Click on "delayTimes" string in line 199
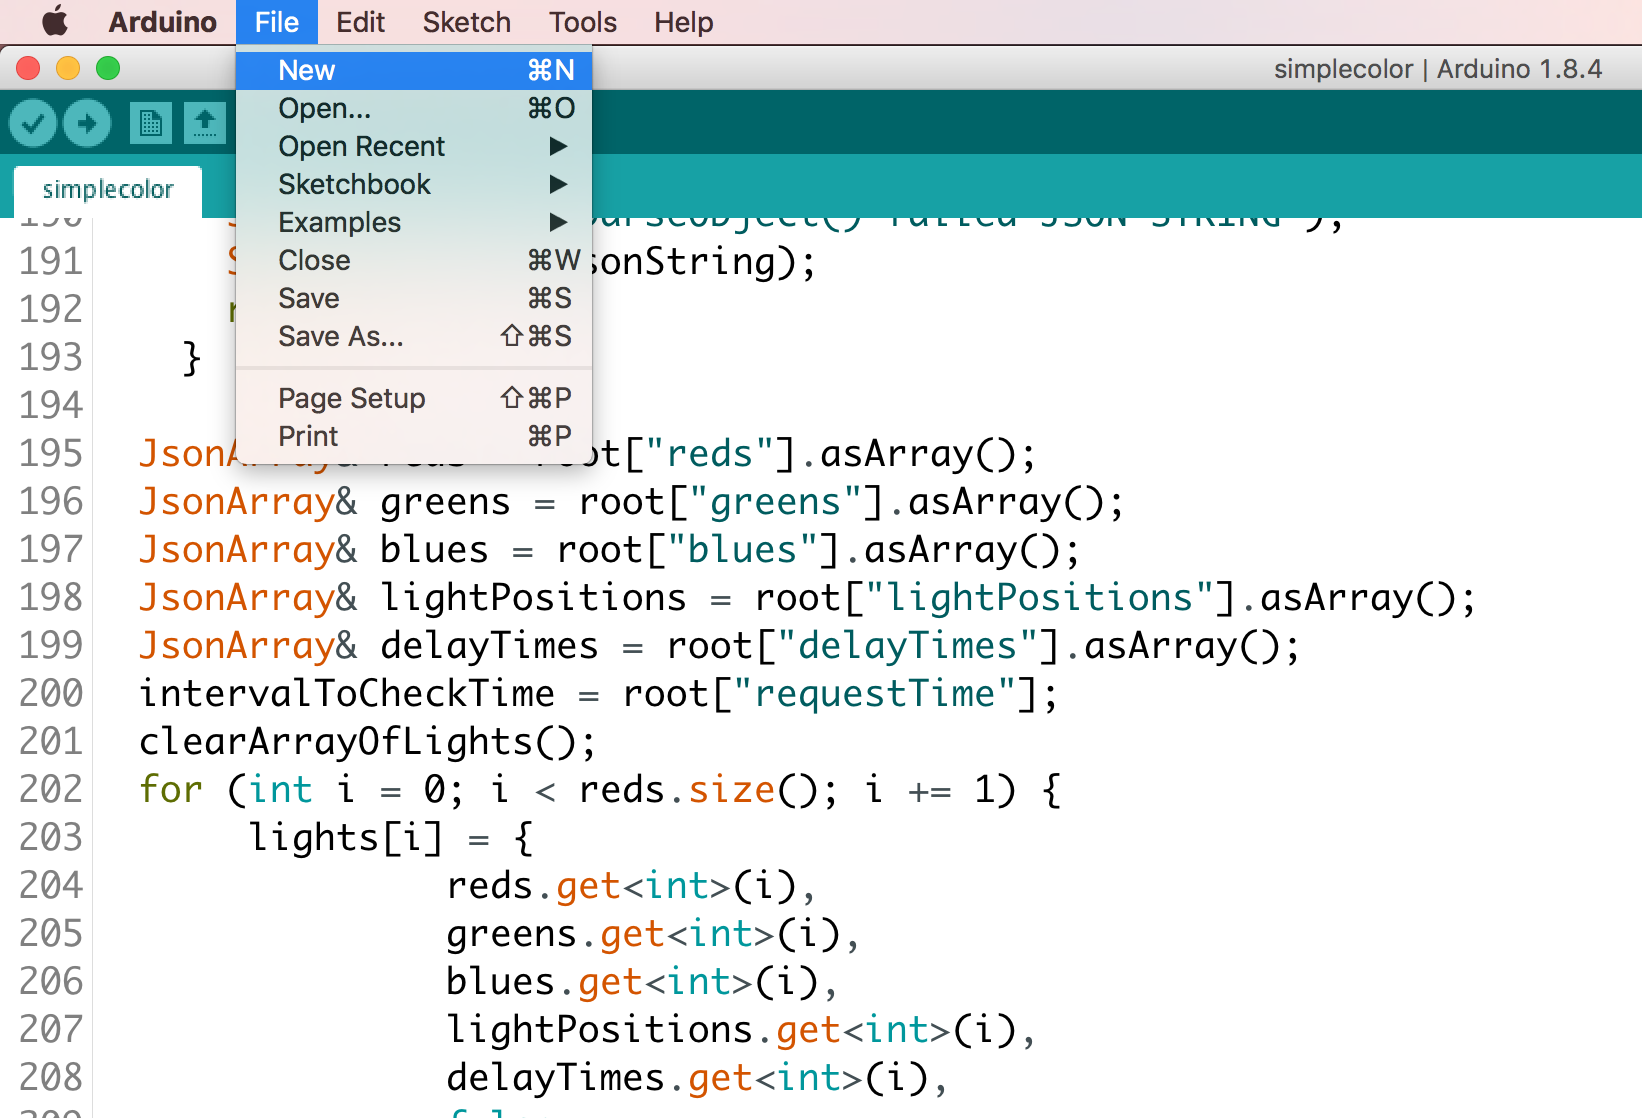The height and width of the screenshot is (1118, 1642). (x=908, y=646)
